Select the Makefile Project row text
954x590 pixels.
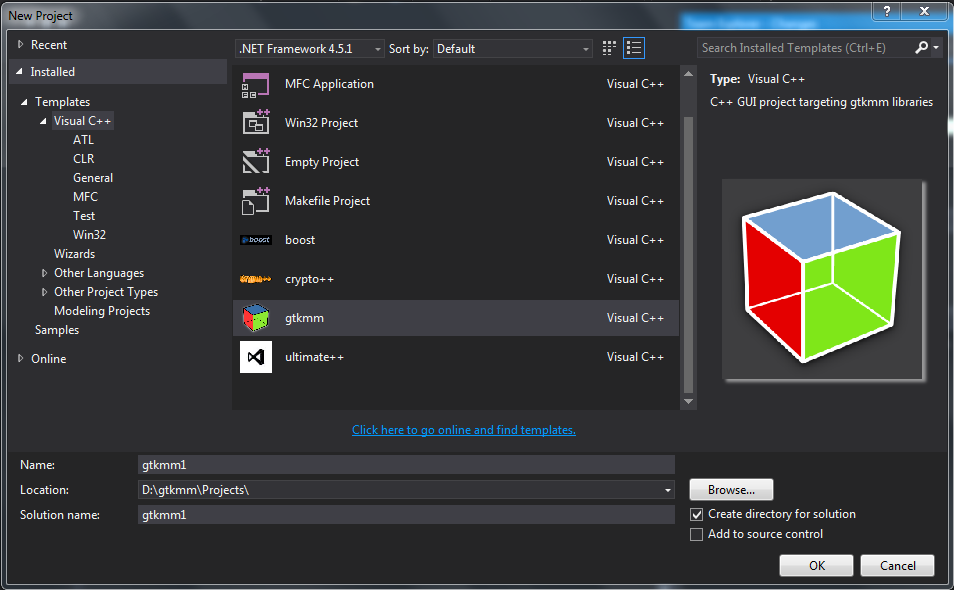[x=327, y=201]
